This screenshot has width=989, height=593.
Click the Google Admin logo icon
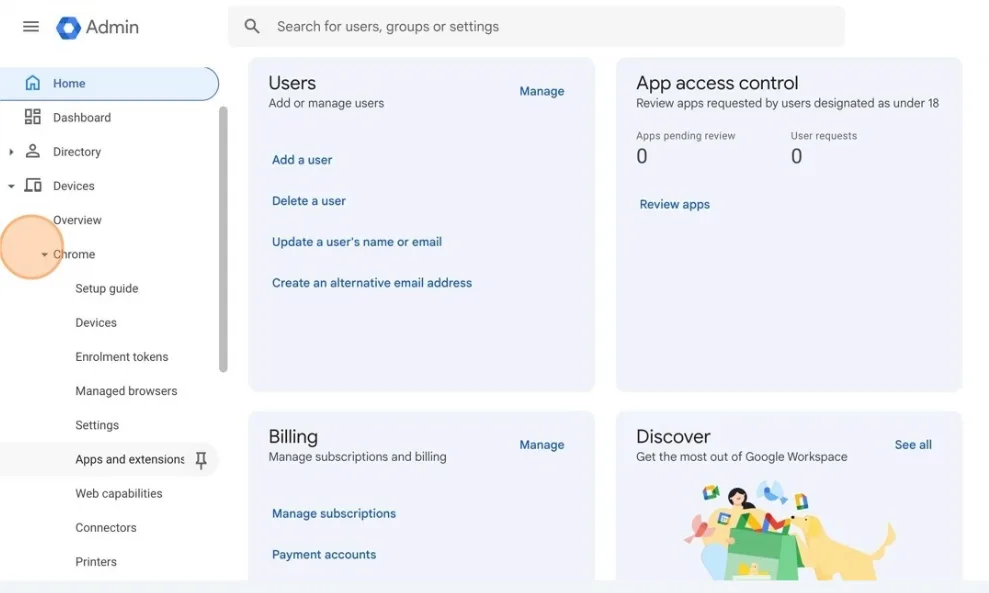[x=68, y=27]
